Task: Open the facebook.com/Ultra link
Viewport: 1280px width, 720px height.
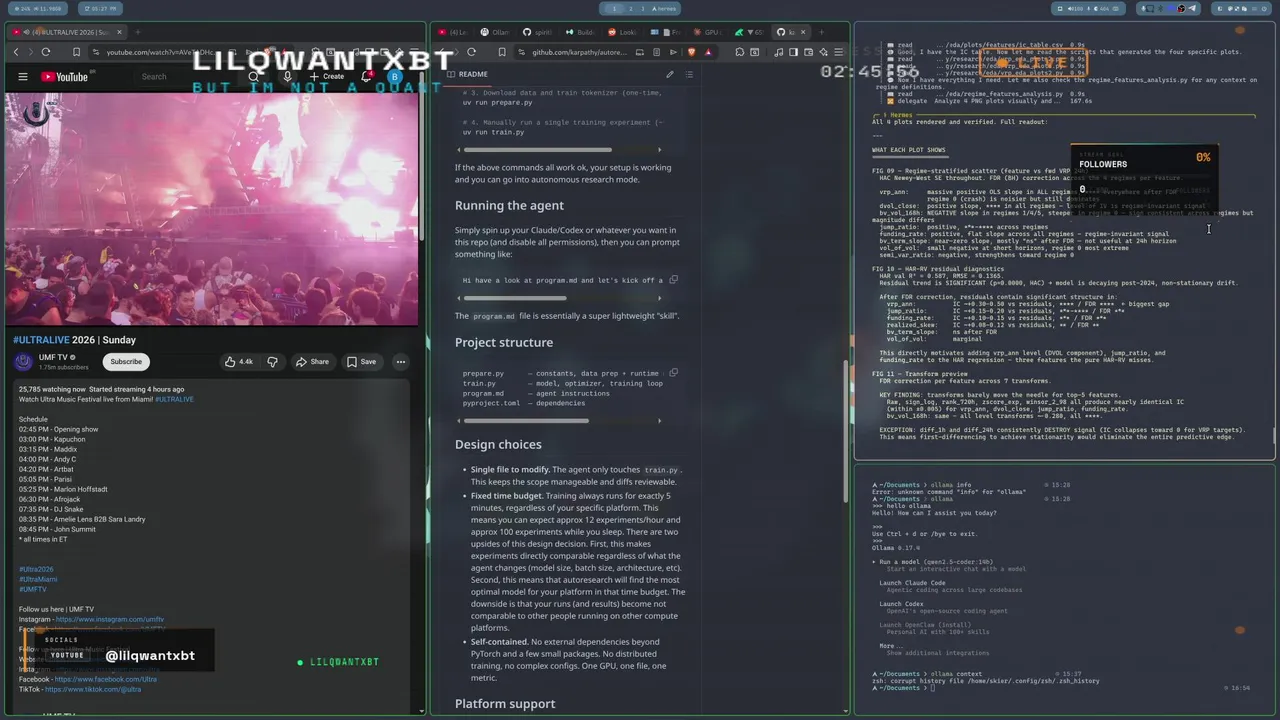Action: tap(106, 679)
